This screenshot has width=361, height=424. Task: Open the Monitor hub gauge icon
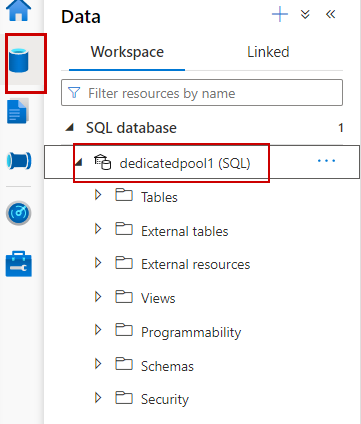(x=19, y=213)
